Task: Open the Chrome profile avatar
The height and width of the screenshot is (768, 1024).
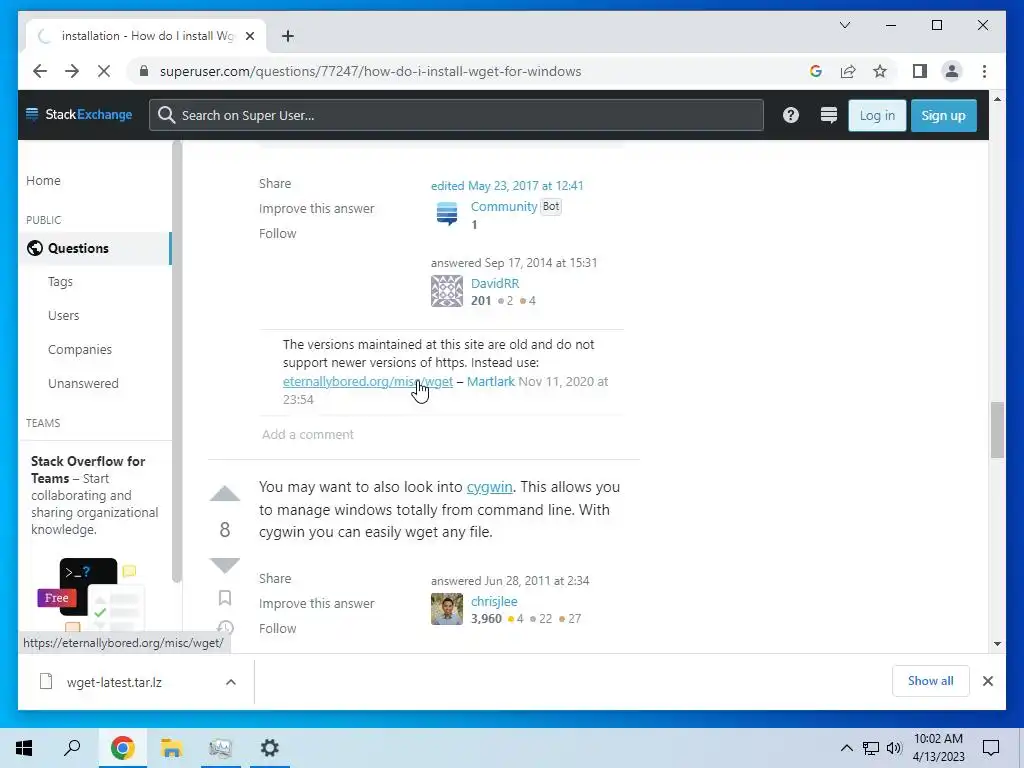Action: coord(952,71)
